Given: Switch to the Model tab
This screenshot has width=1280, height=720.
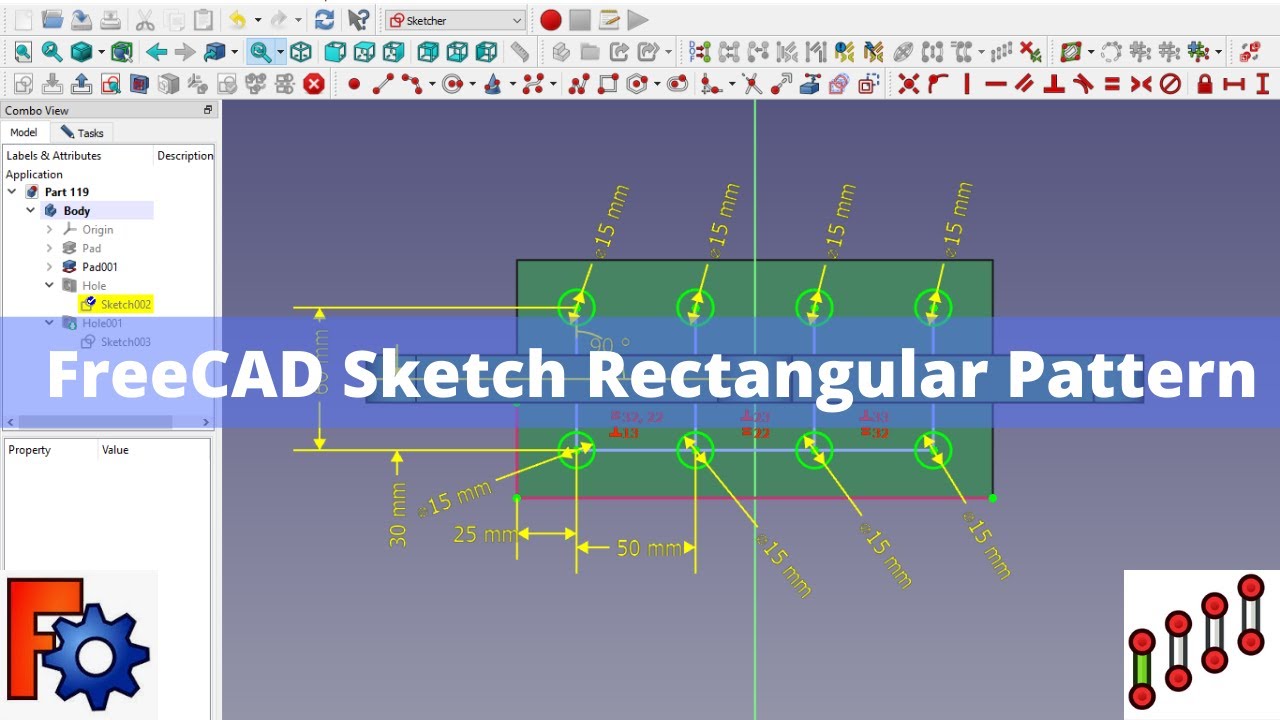Looking at the screenshot, I should pyautogui.click(x=23, y=132).
